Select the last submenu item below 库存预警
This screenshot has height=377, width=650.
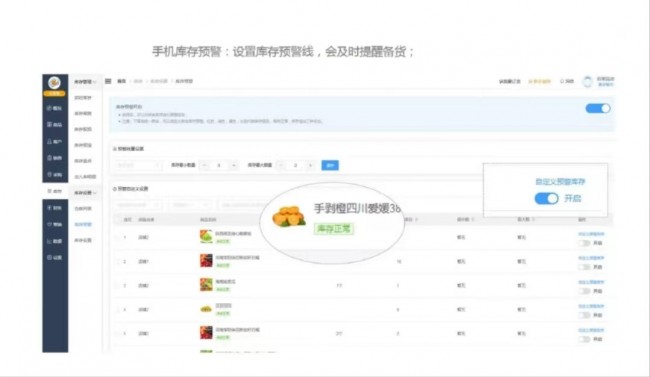coord(83,240)
